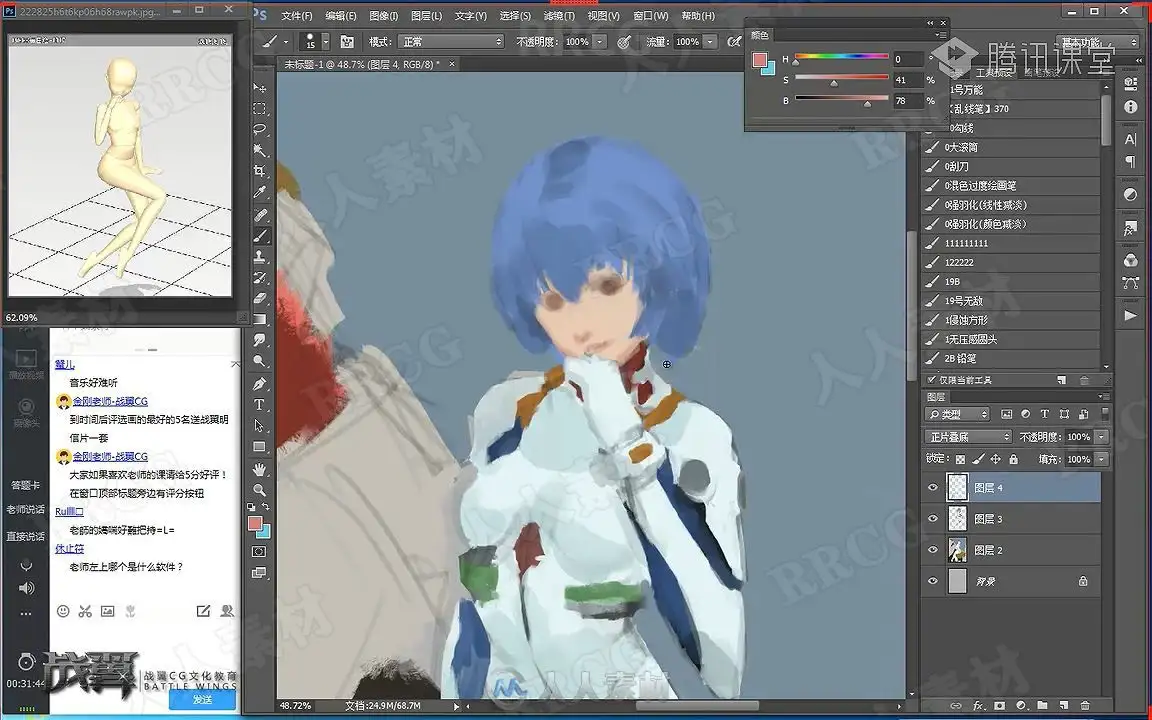This screenshot has width=1152, height=720.
Task: Open the 窗口(W) menu
Action: click(x=651, y=15)
